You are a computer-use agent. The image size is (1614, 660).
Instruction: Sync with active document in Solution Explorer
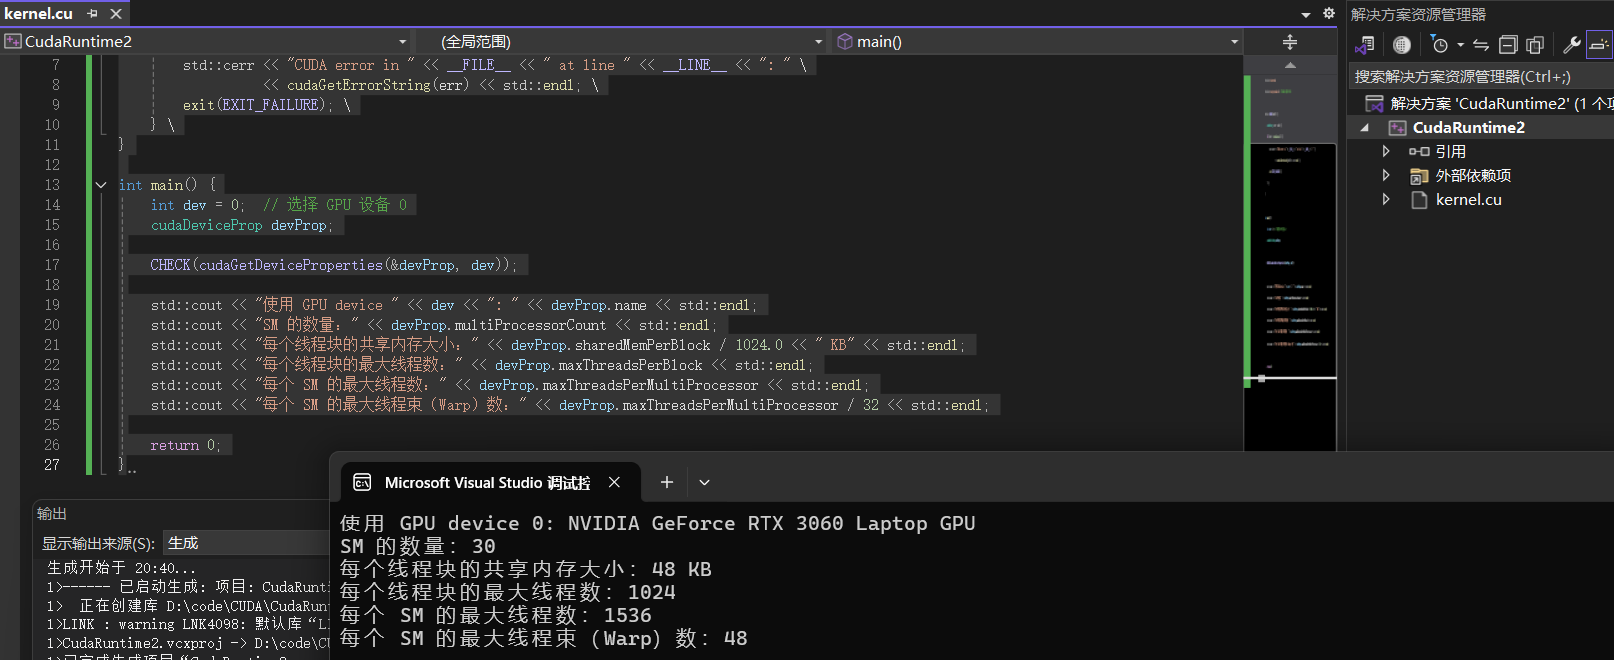coord(1481,45)
